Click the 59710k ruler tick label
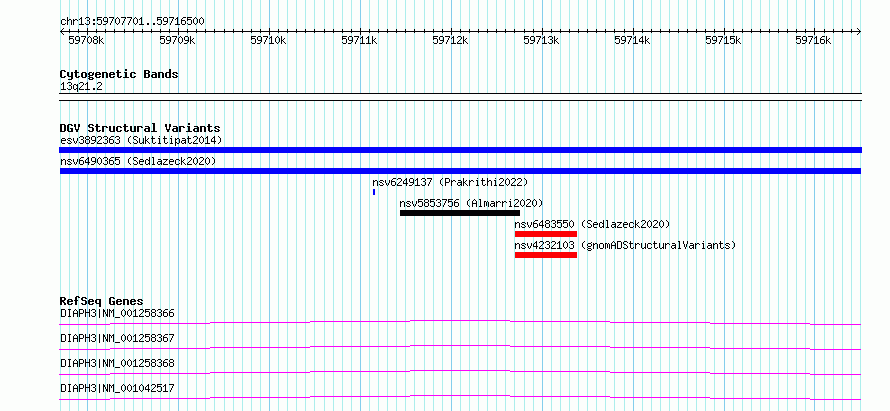The height and width of the screenshot is (411, 890). pos(268,41)
